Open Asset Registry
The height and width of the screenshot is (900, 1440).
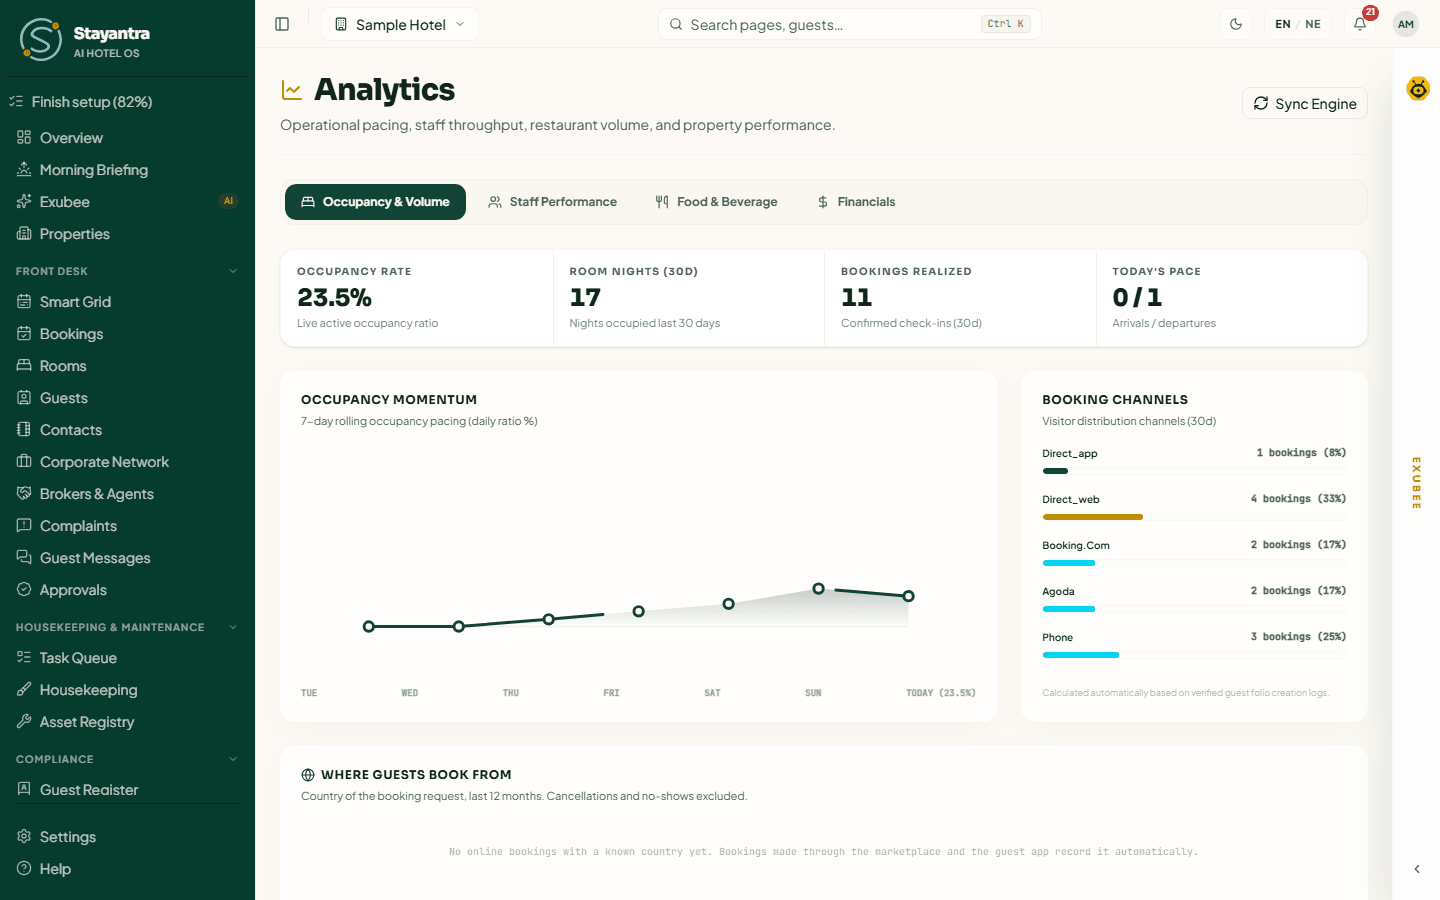pyautogui.click(x=128, y=722)
